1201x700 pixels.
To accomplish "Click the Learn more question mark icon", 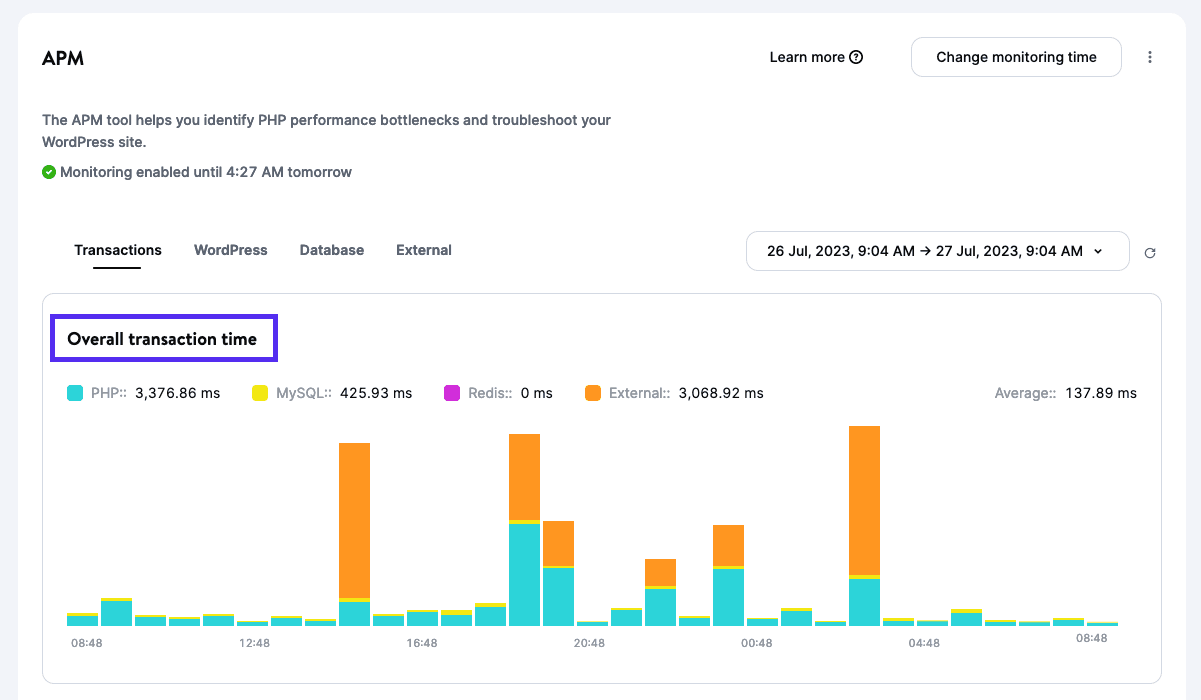I will point(856,57).
